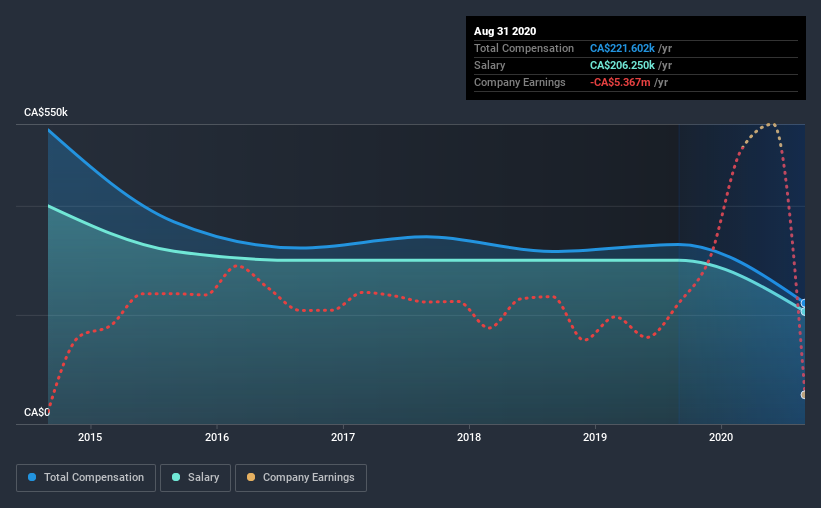The height and width of the screenshot is (508, 821).
Task: Toggle the Company Earnings legend button
Action: 301,478
